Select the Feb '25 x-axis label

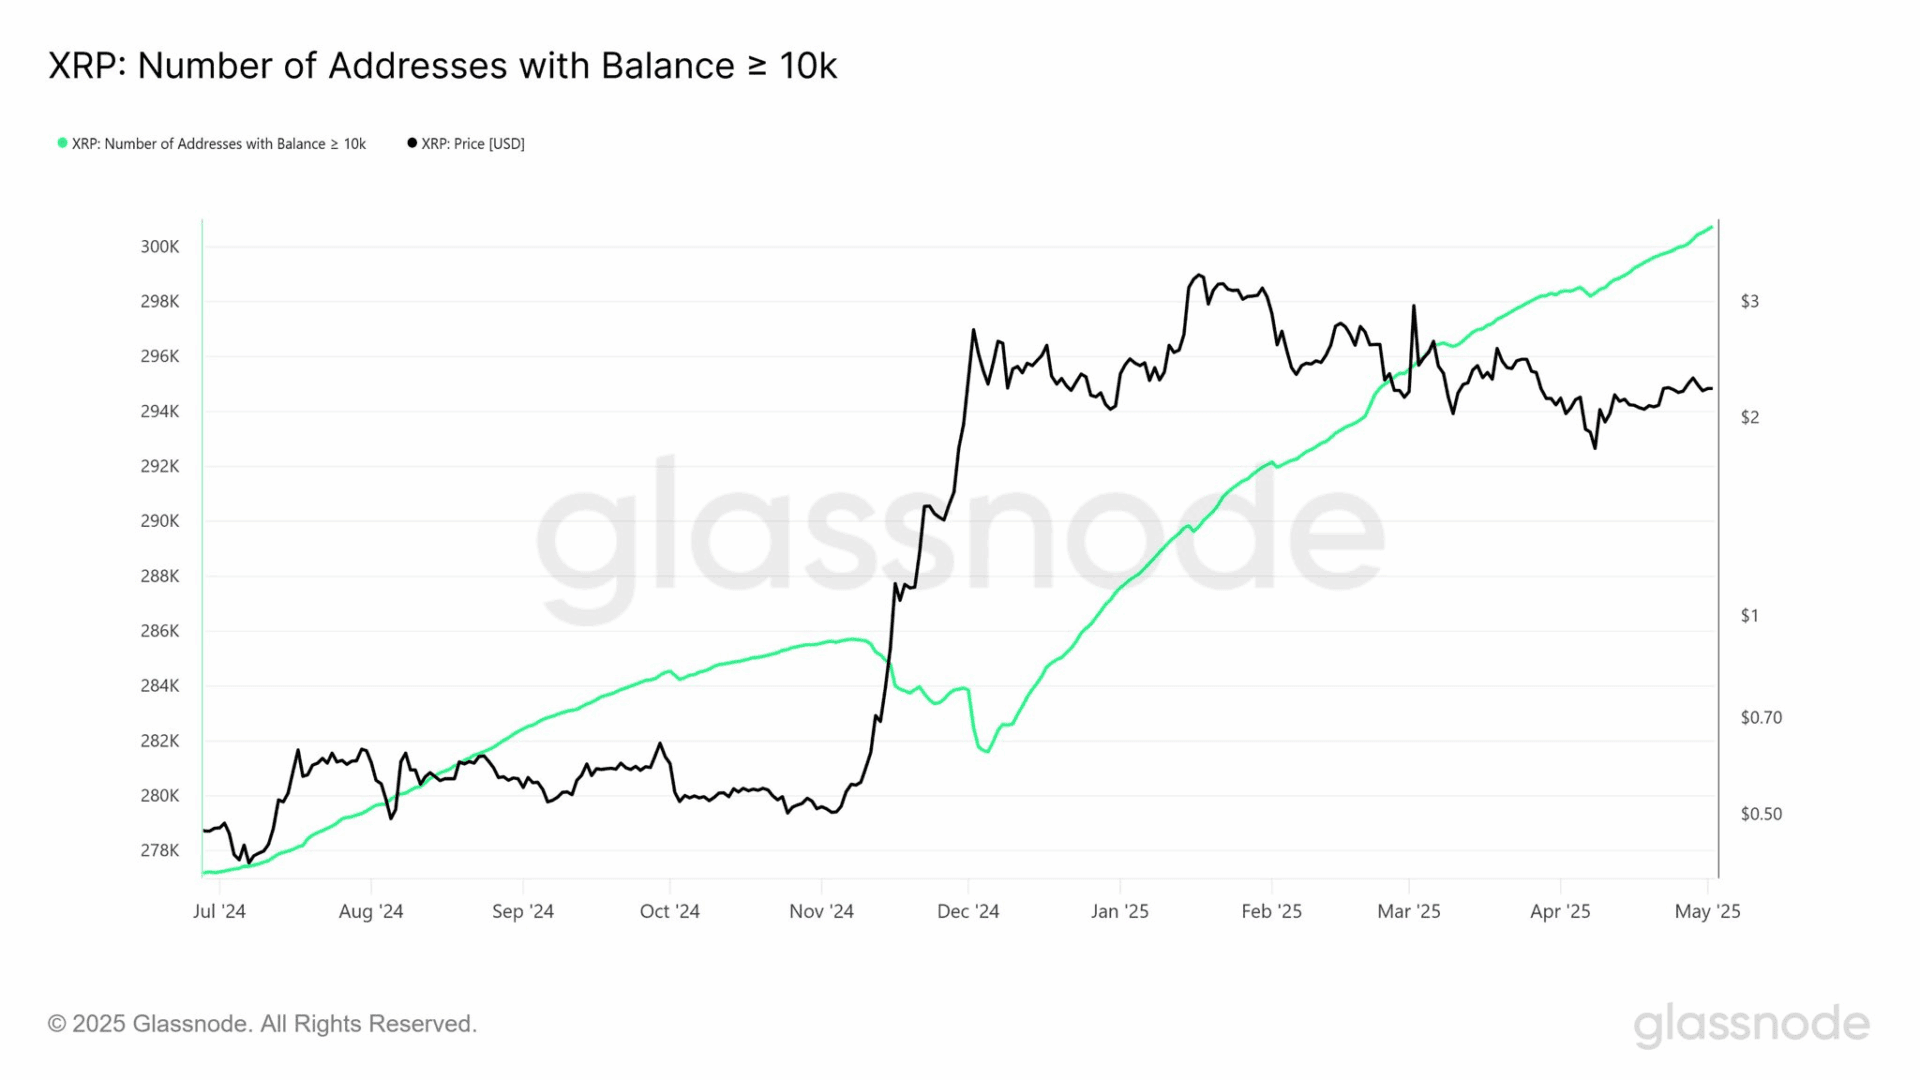1271,911
